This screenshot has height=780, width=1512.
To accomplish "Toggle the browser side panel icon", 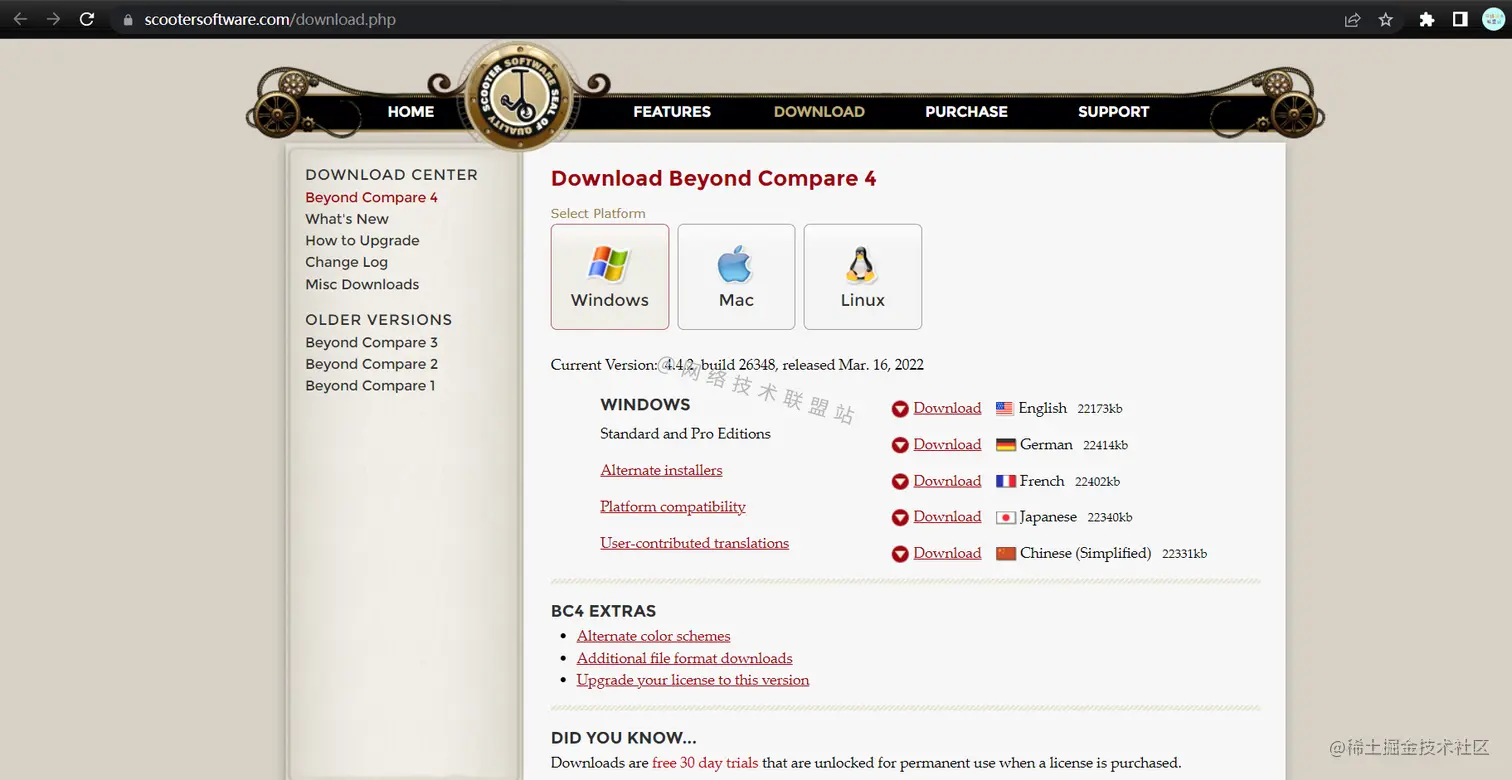I will point(1459,19).
